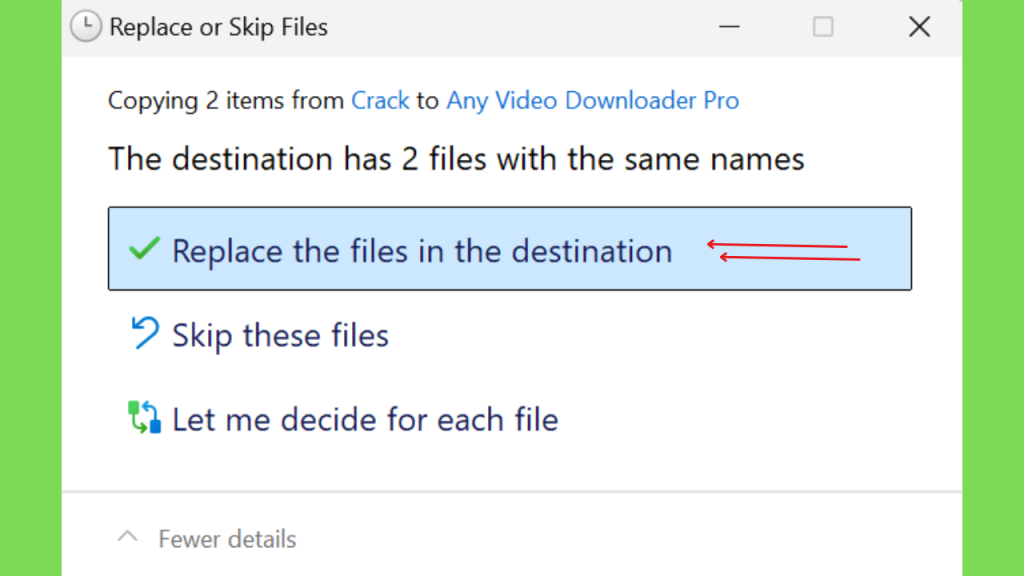Viewport: 1024px width, 576px height.
Task: Click the Copying 2 items from text
Action: [226, 101]
